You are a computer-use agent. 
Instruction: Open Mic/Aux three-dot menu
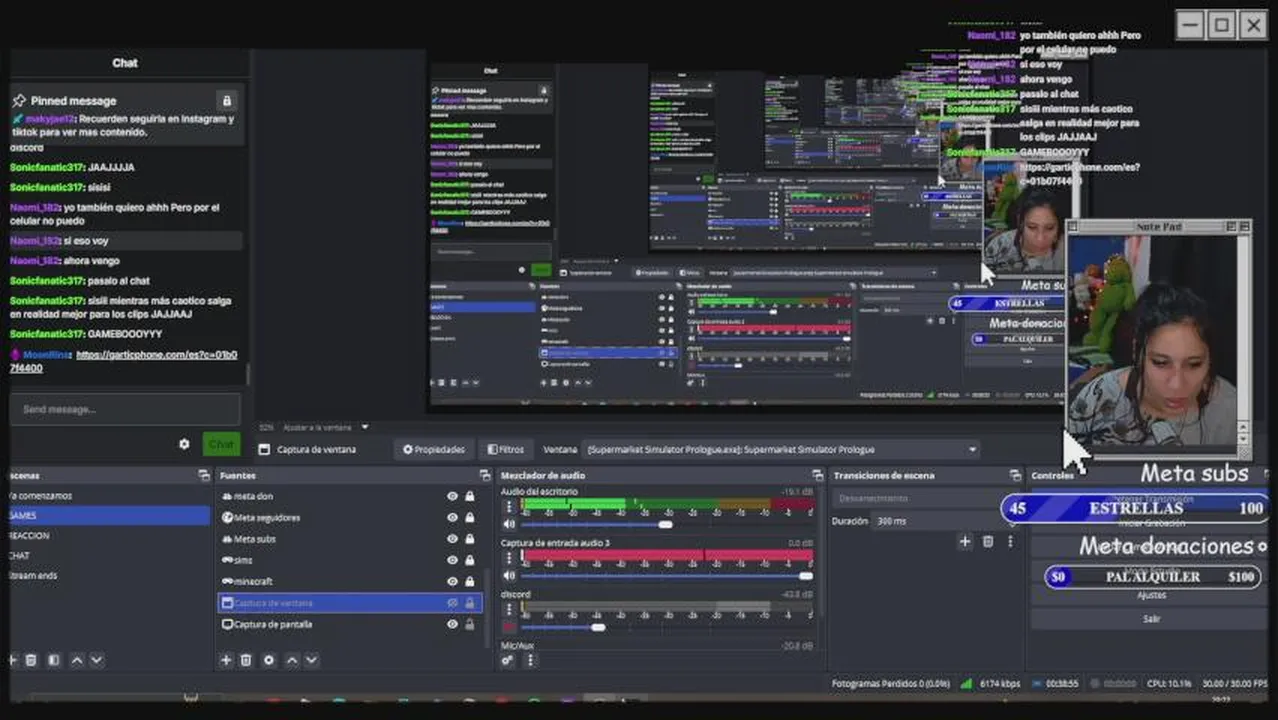(x=530, y=660)
